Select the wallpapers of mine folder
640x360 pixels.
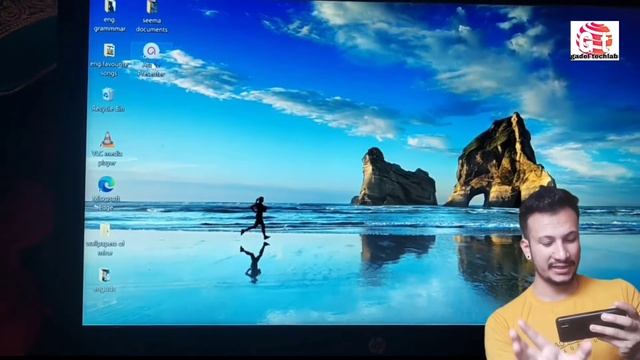click(105, 230)
